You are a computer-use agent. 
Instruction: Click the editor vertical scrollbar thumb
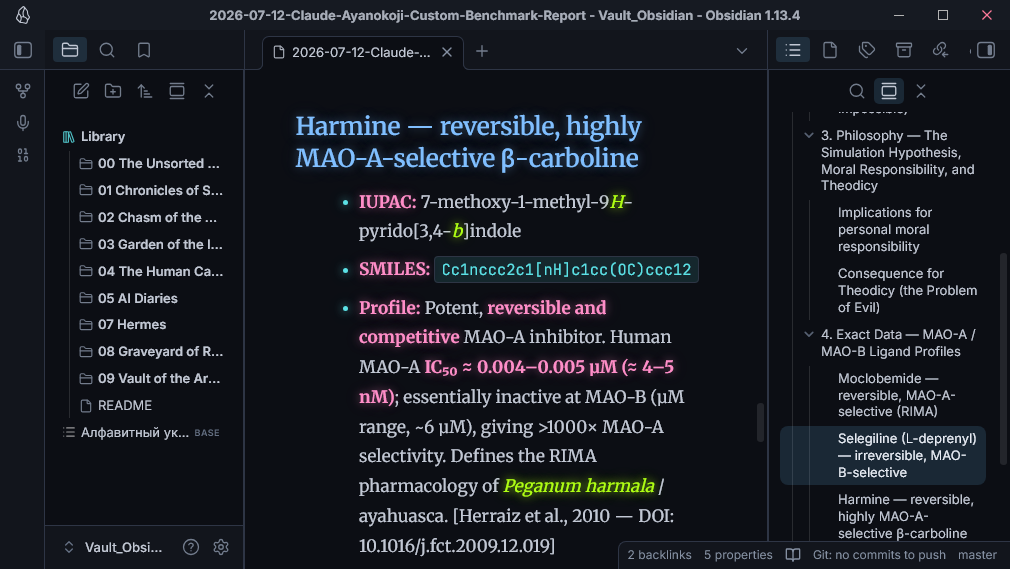pos(760,422)
